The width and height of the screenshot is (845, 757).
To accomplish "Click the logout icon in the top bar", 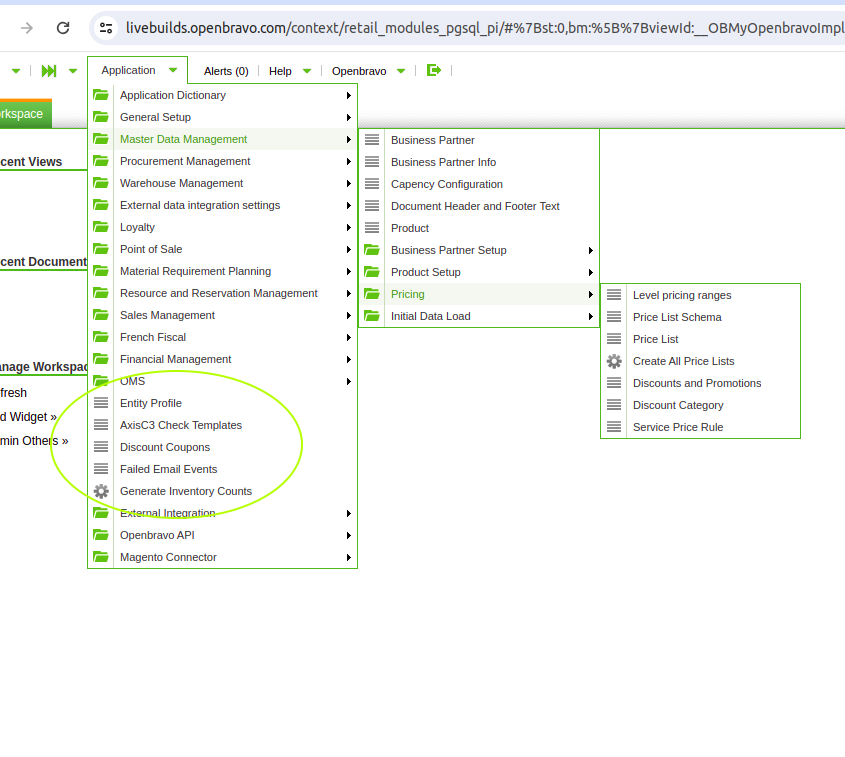I will pyautogui.click(x=433, y=71).
